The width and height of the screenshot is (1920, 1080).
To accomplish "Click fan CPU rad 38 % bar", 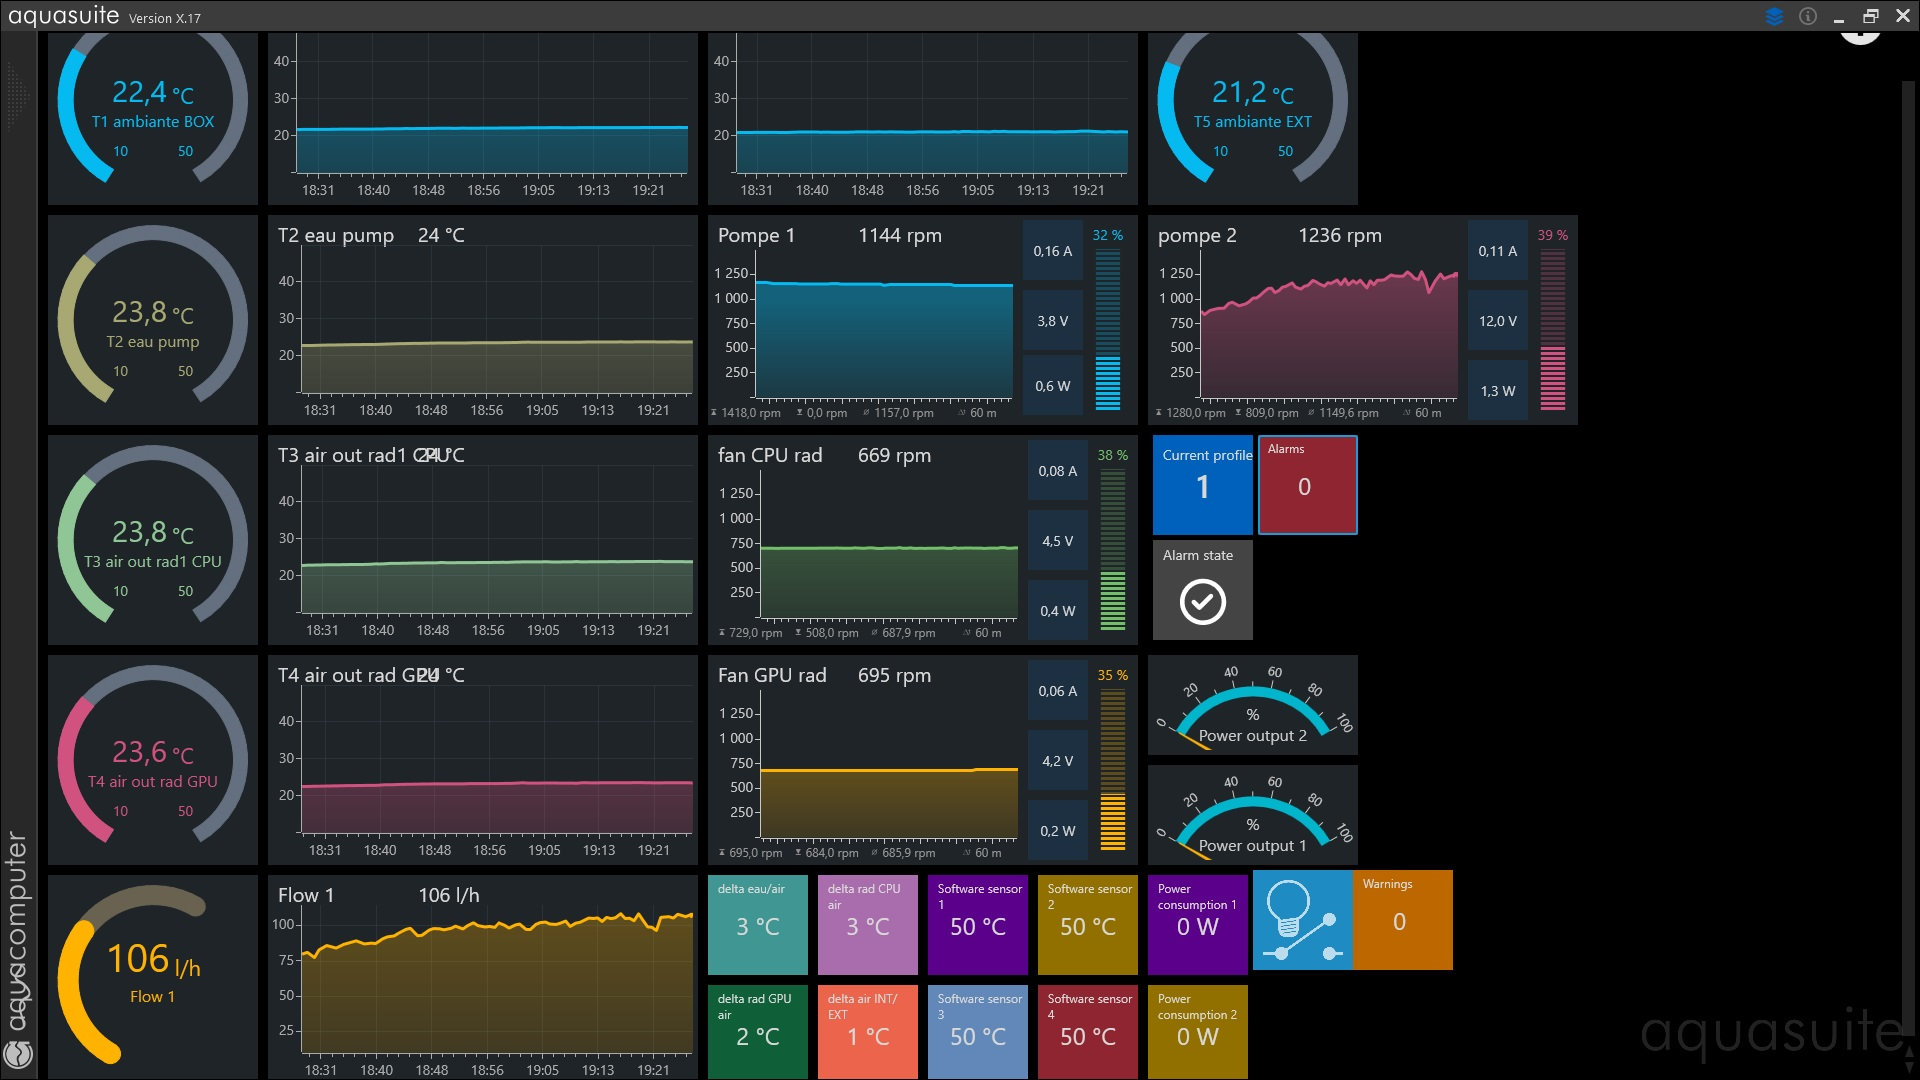I will click(1112, 550).
